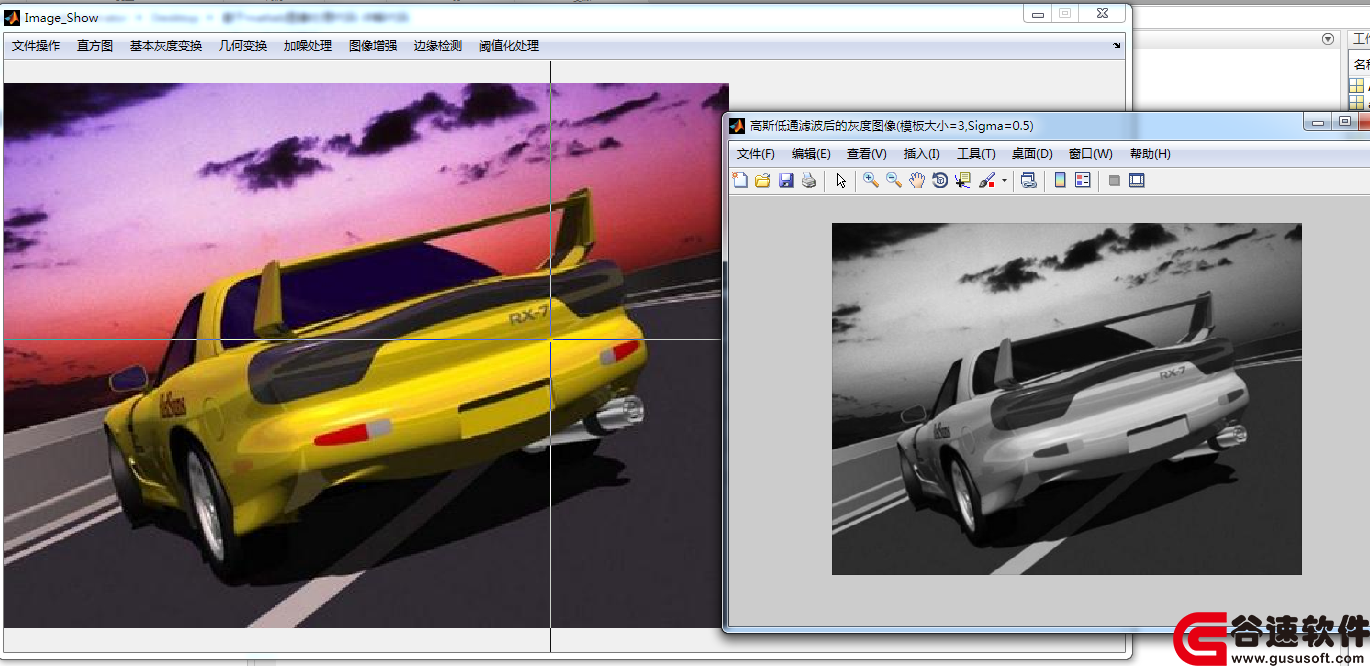Open 几何变换 menu in Image_Show
This screenshot has height=666, width=1370.
(x=243, y=46)
